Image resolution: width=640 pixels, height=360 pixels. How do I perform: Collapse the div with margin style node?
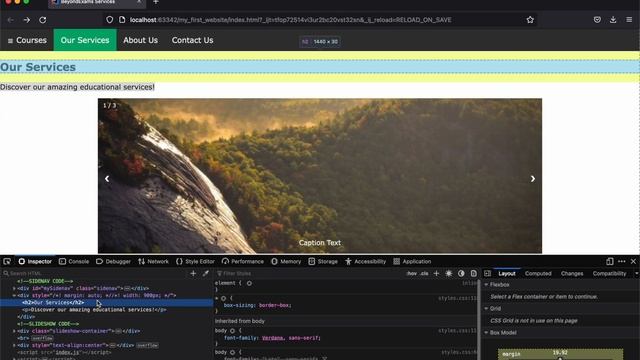point(14,296)
